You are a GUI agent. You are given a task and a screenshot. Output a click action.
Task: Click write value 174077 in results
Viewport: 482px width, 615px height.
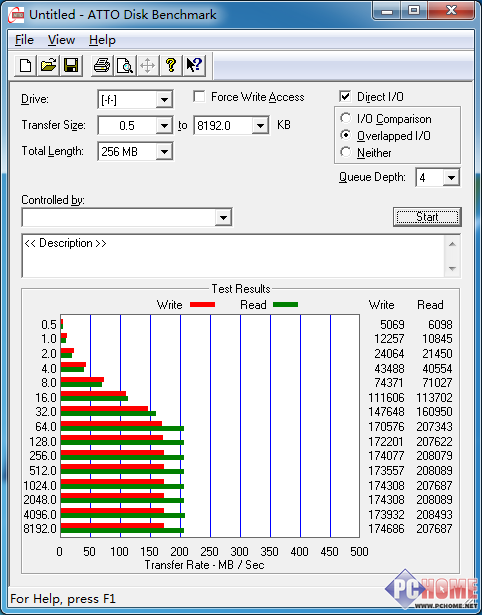tap(386, 455)
